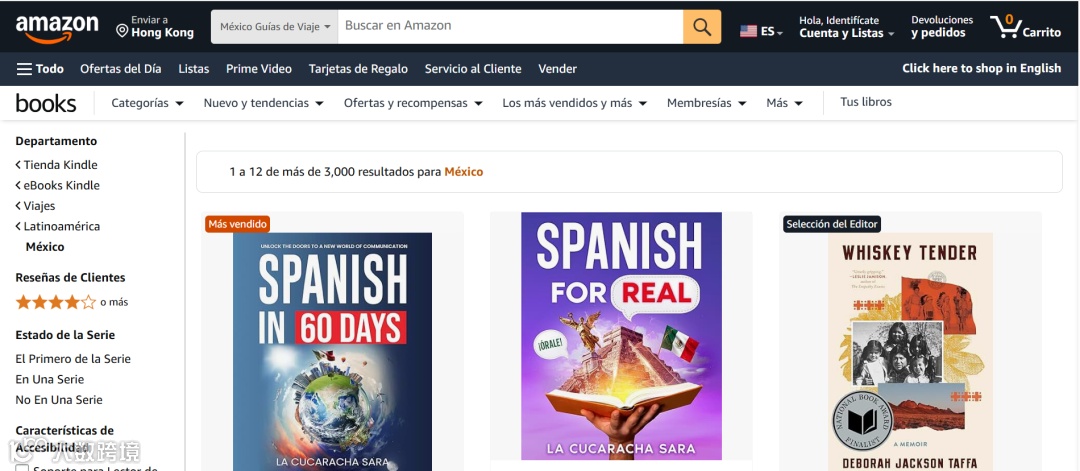Go back to Latinoamérica department
This screenshot has width=1080, height=471.
pos(58,227)
